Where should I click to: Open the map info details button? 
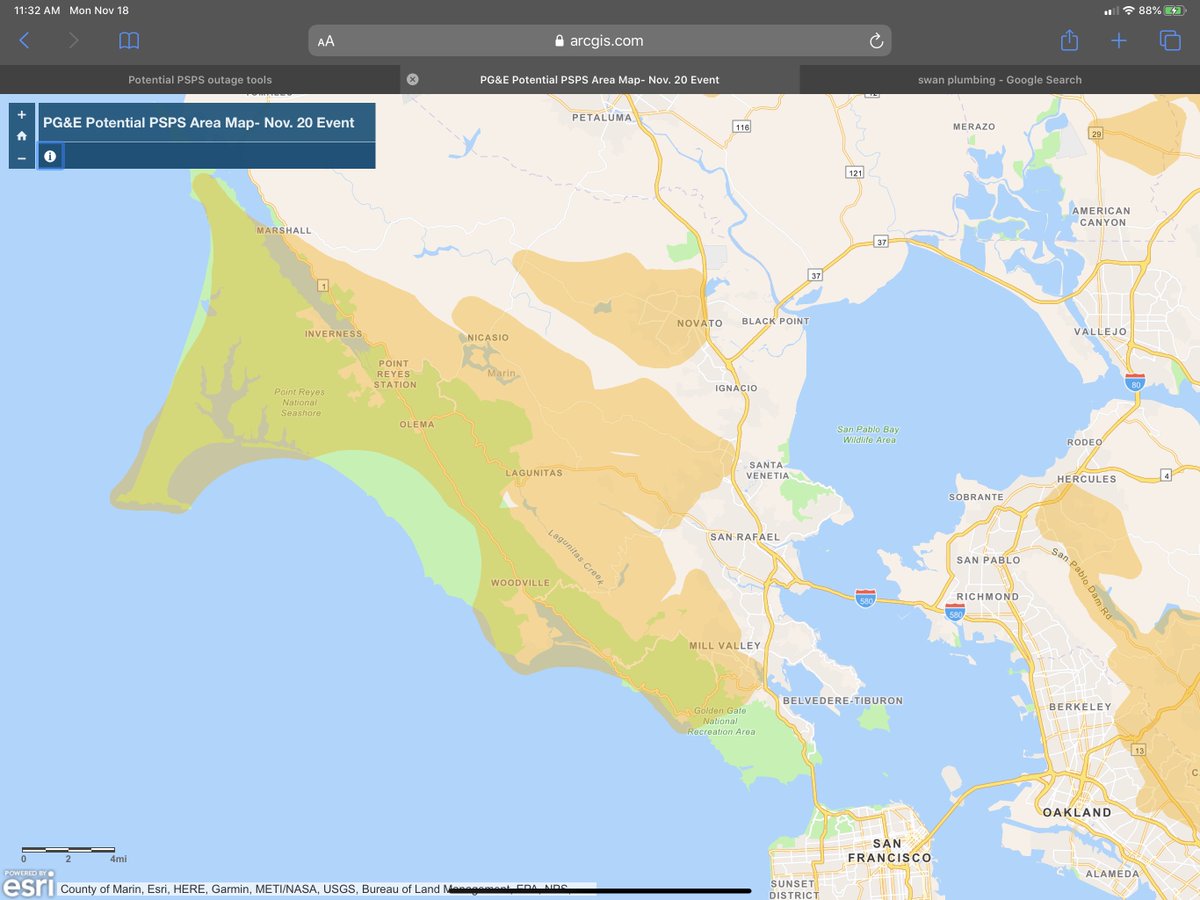pyautogui.click(x=50, y=156)
